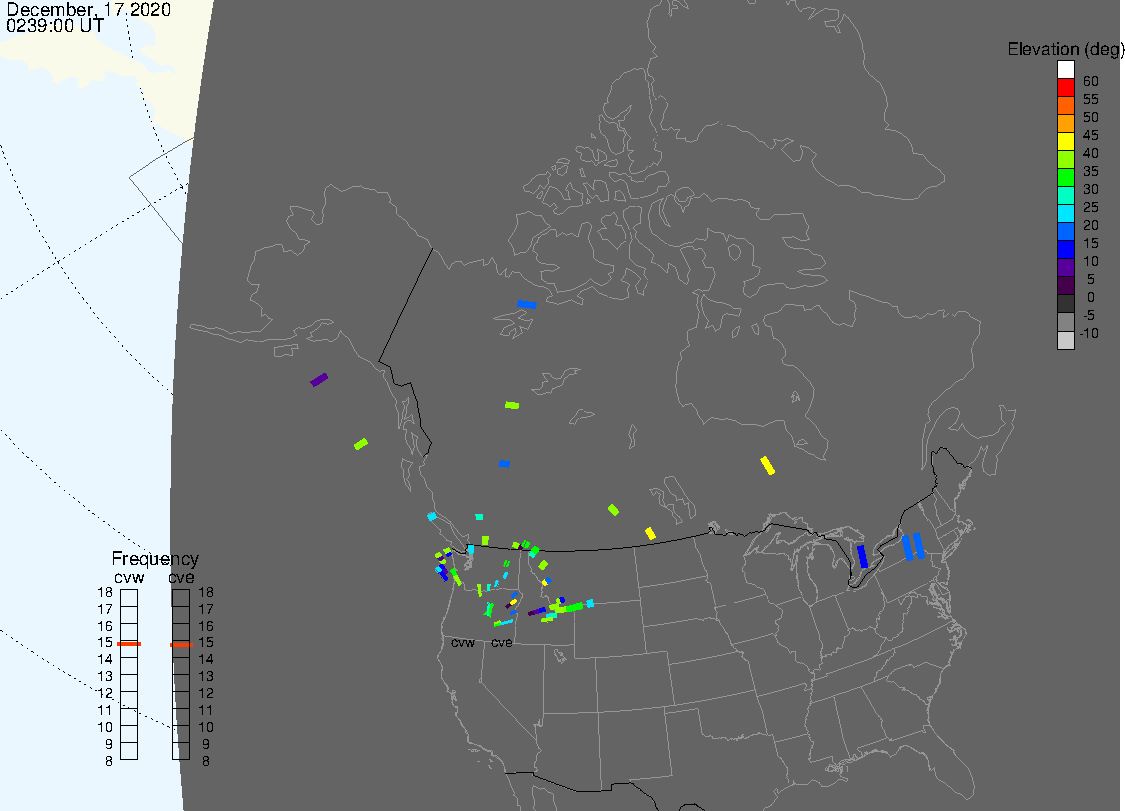Image resolution: width=1125 pixels, height=811 pixels.
Task: Click the '0' elevation legend label
Action: [x=1091, y=297]
